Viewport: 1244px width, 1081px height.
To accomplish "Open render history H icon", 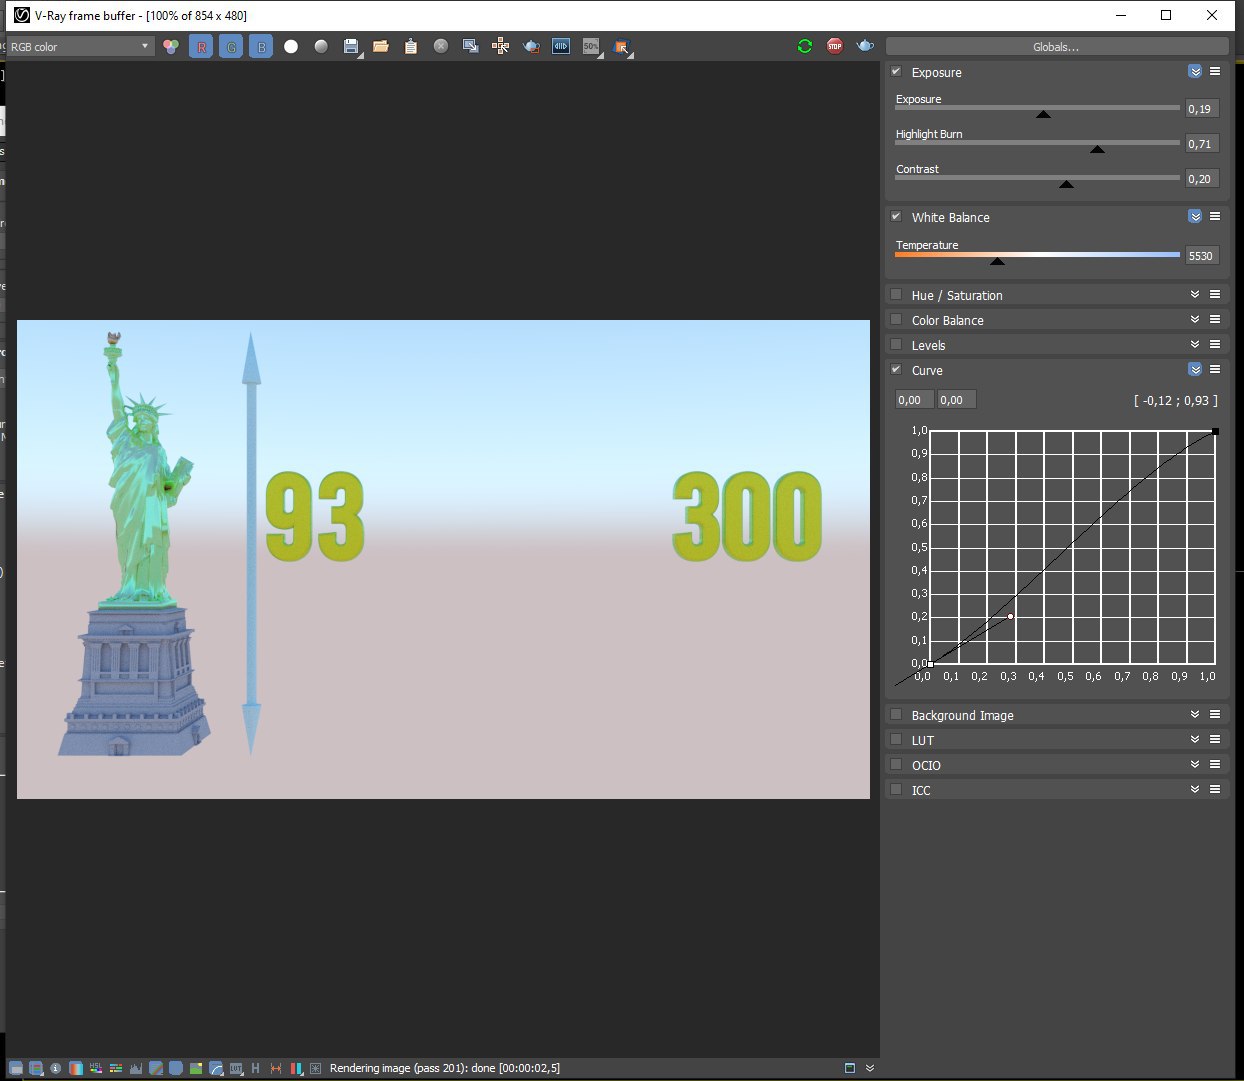I will pyautogui.click(x=256, y=1068).
